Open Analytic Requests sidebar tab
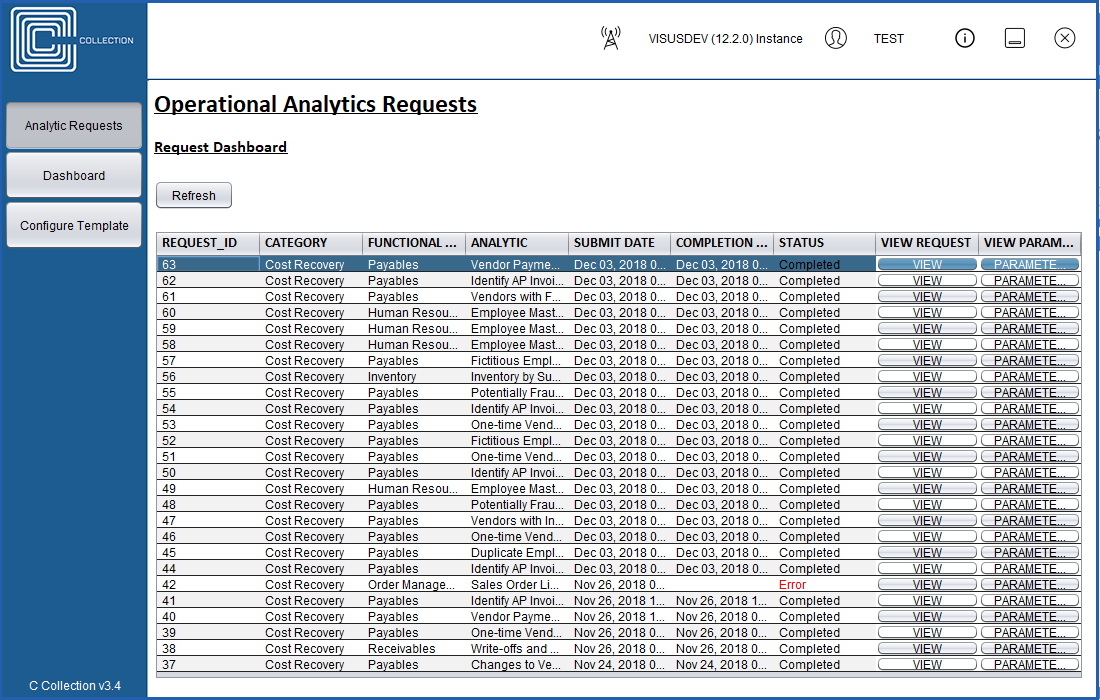Viewport: 1100px width, 700px height. (x=74, y=126)
